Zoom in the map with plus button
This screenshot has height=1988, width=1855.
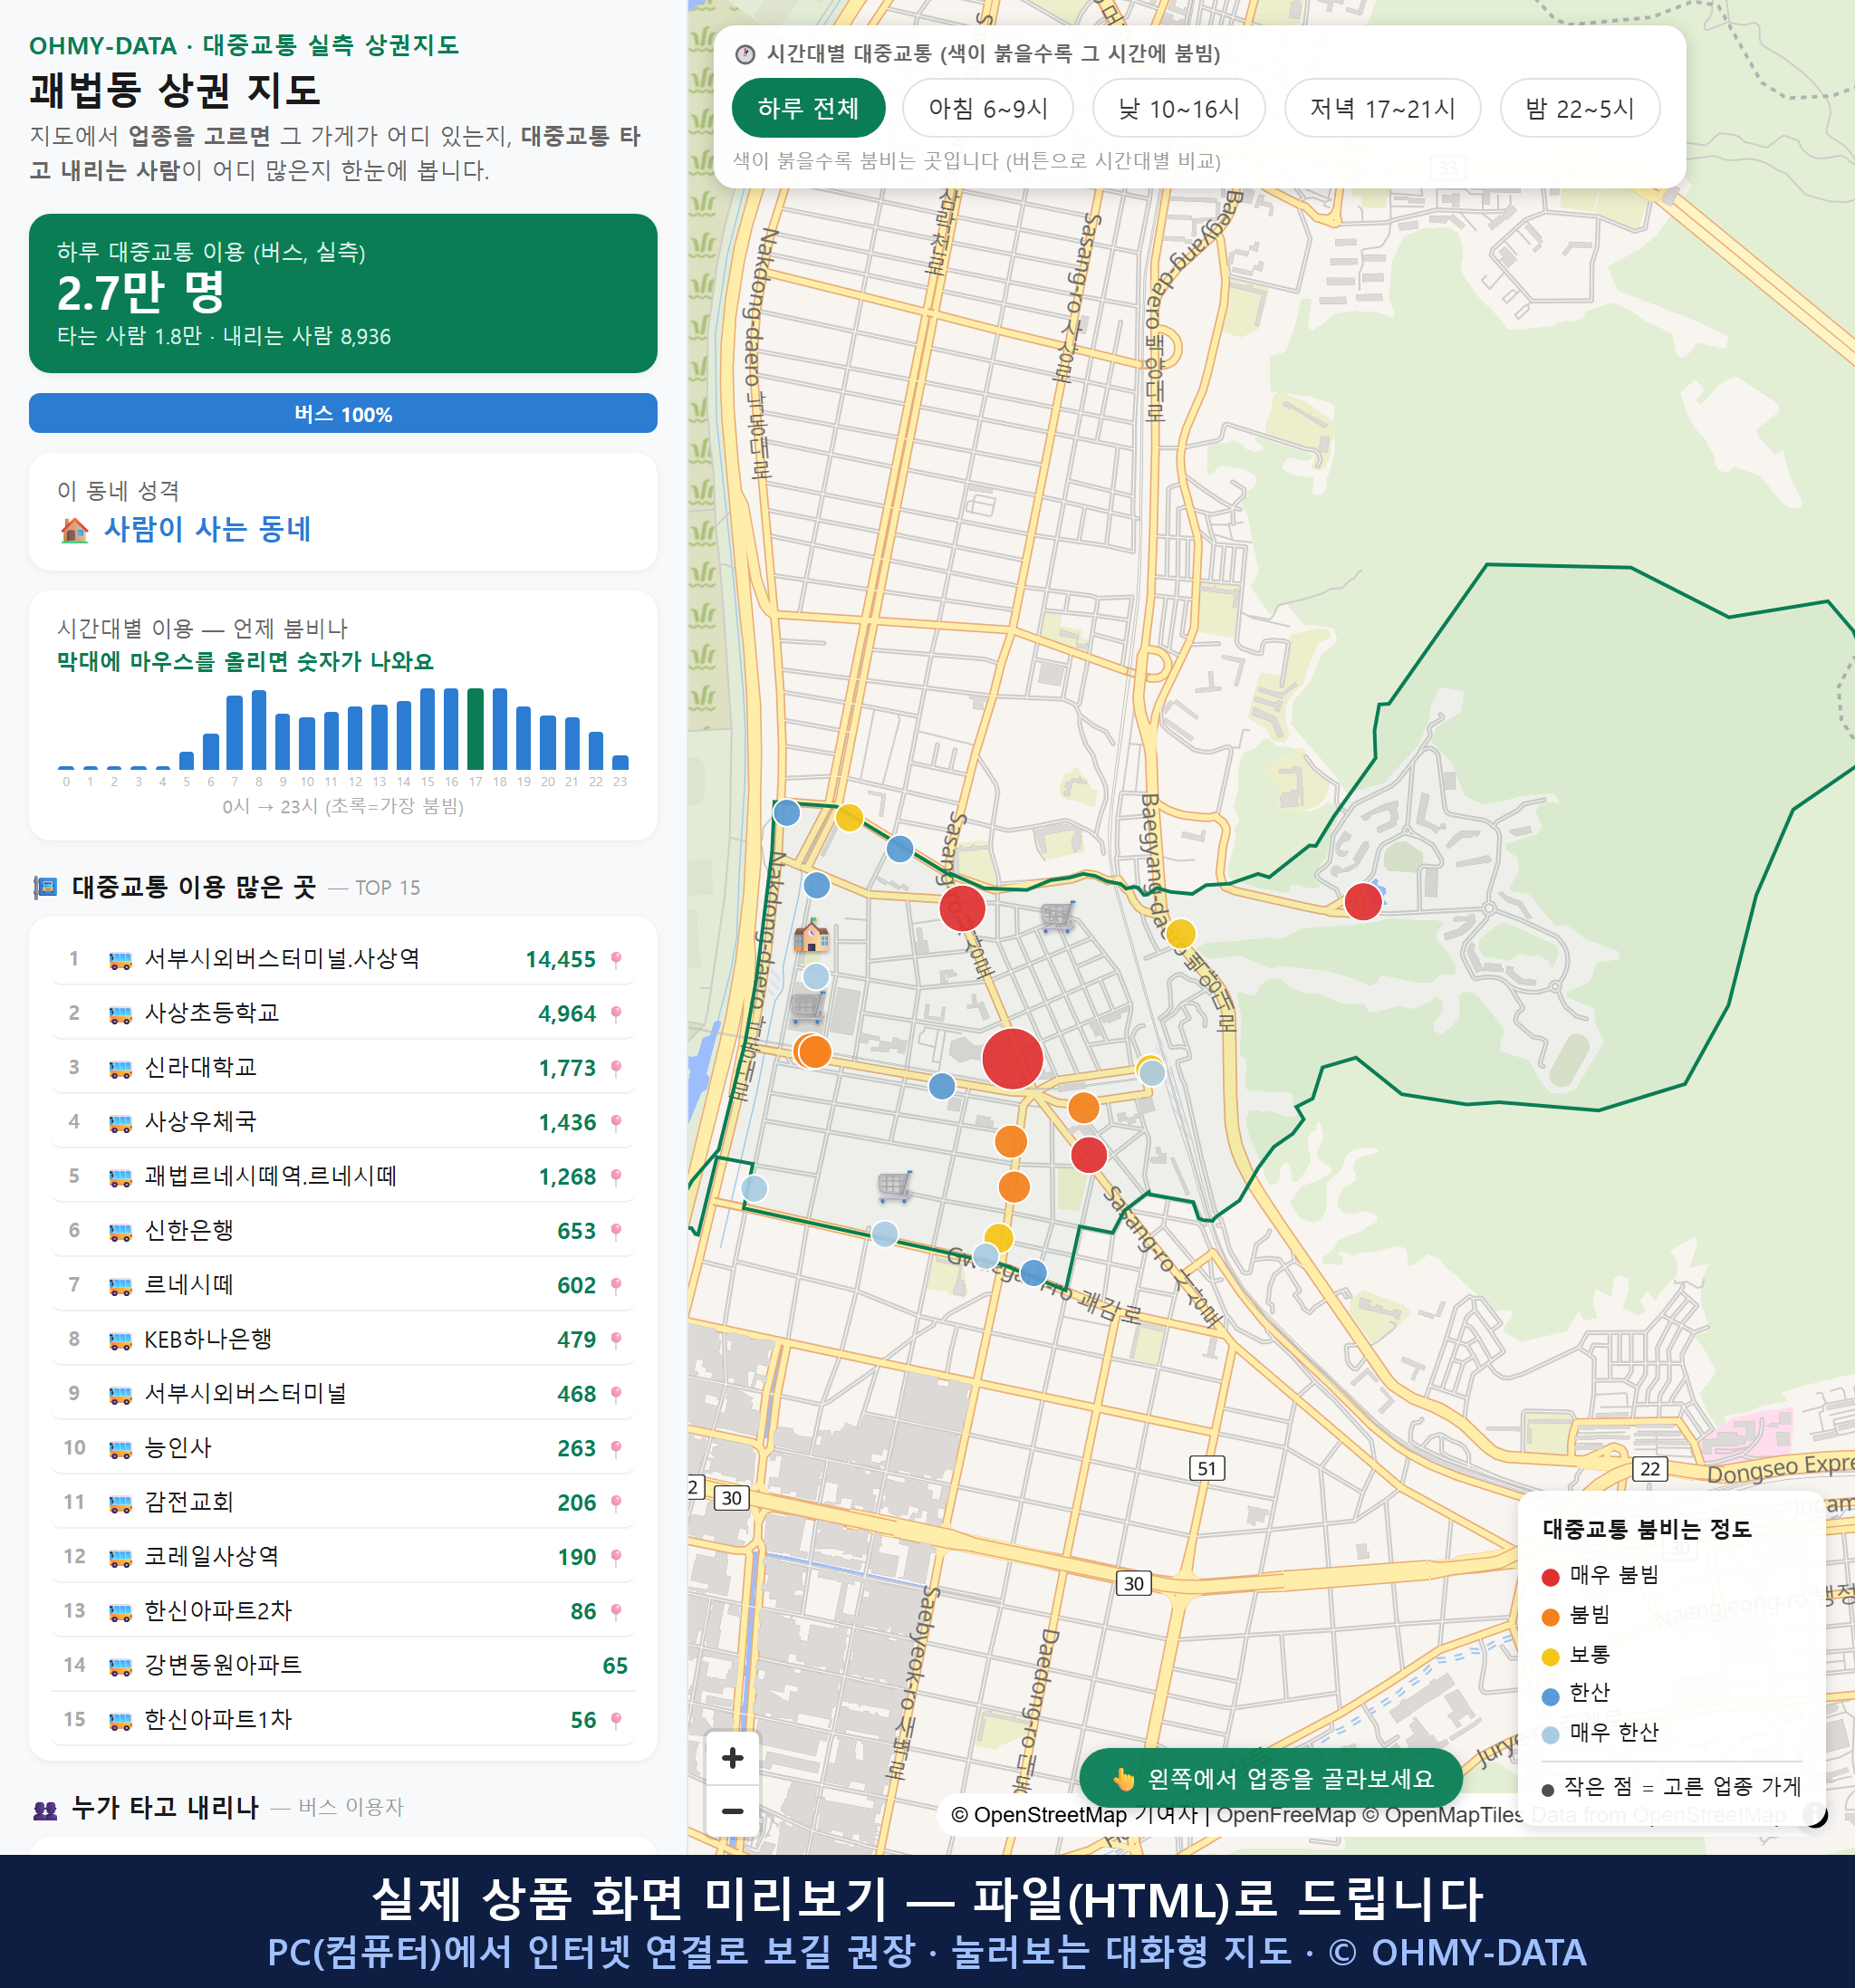[732, 1758]
